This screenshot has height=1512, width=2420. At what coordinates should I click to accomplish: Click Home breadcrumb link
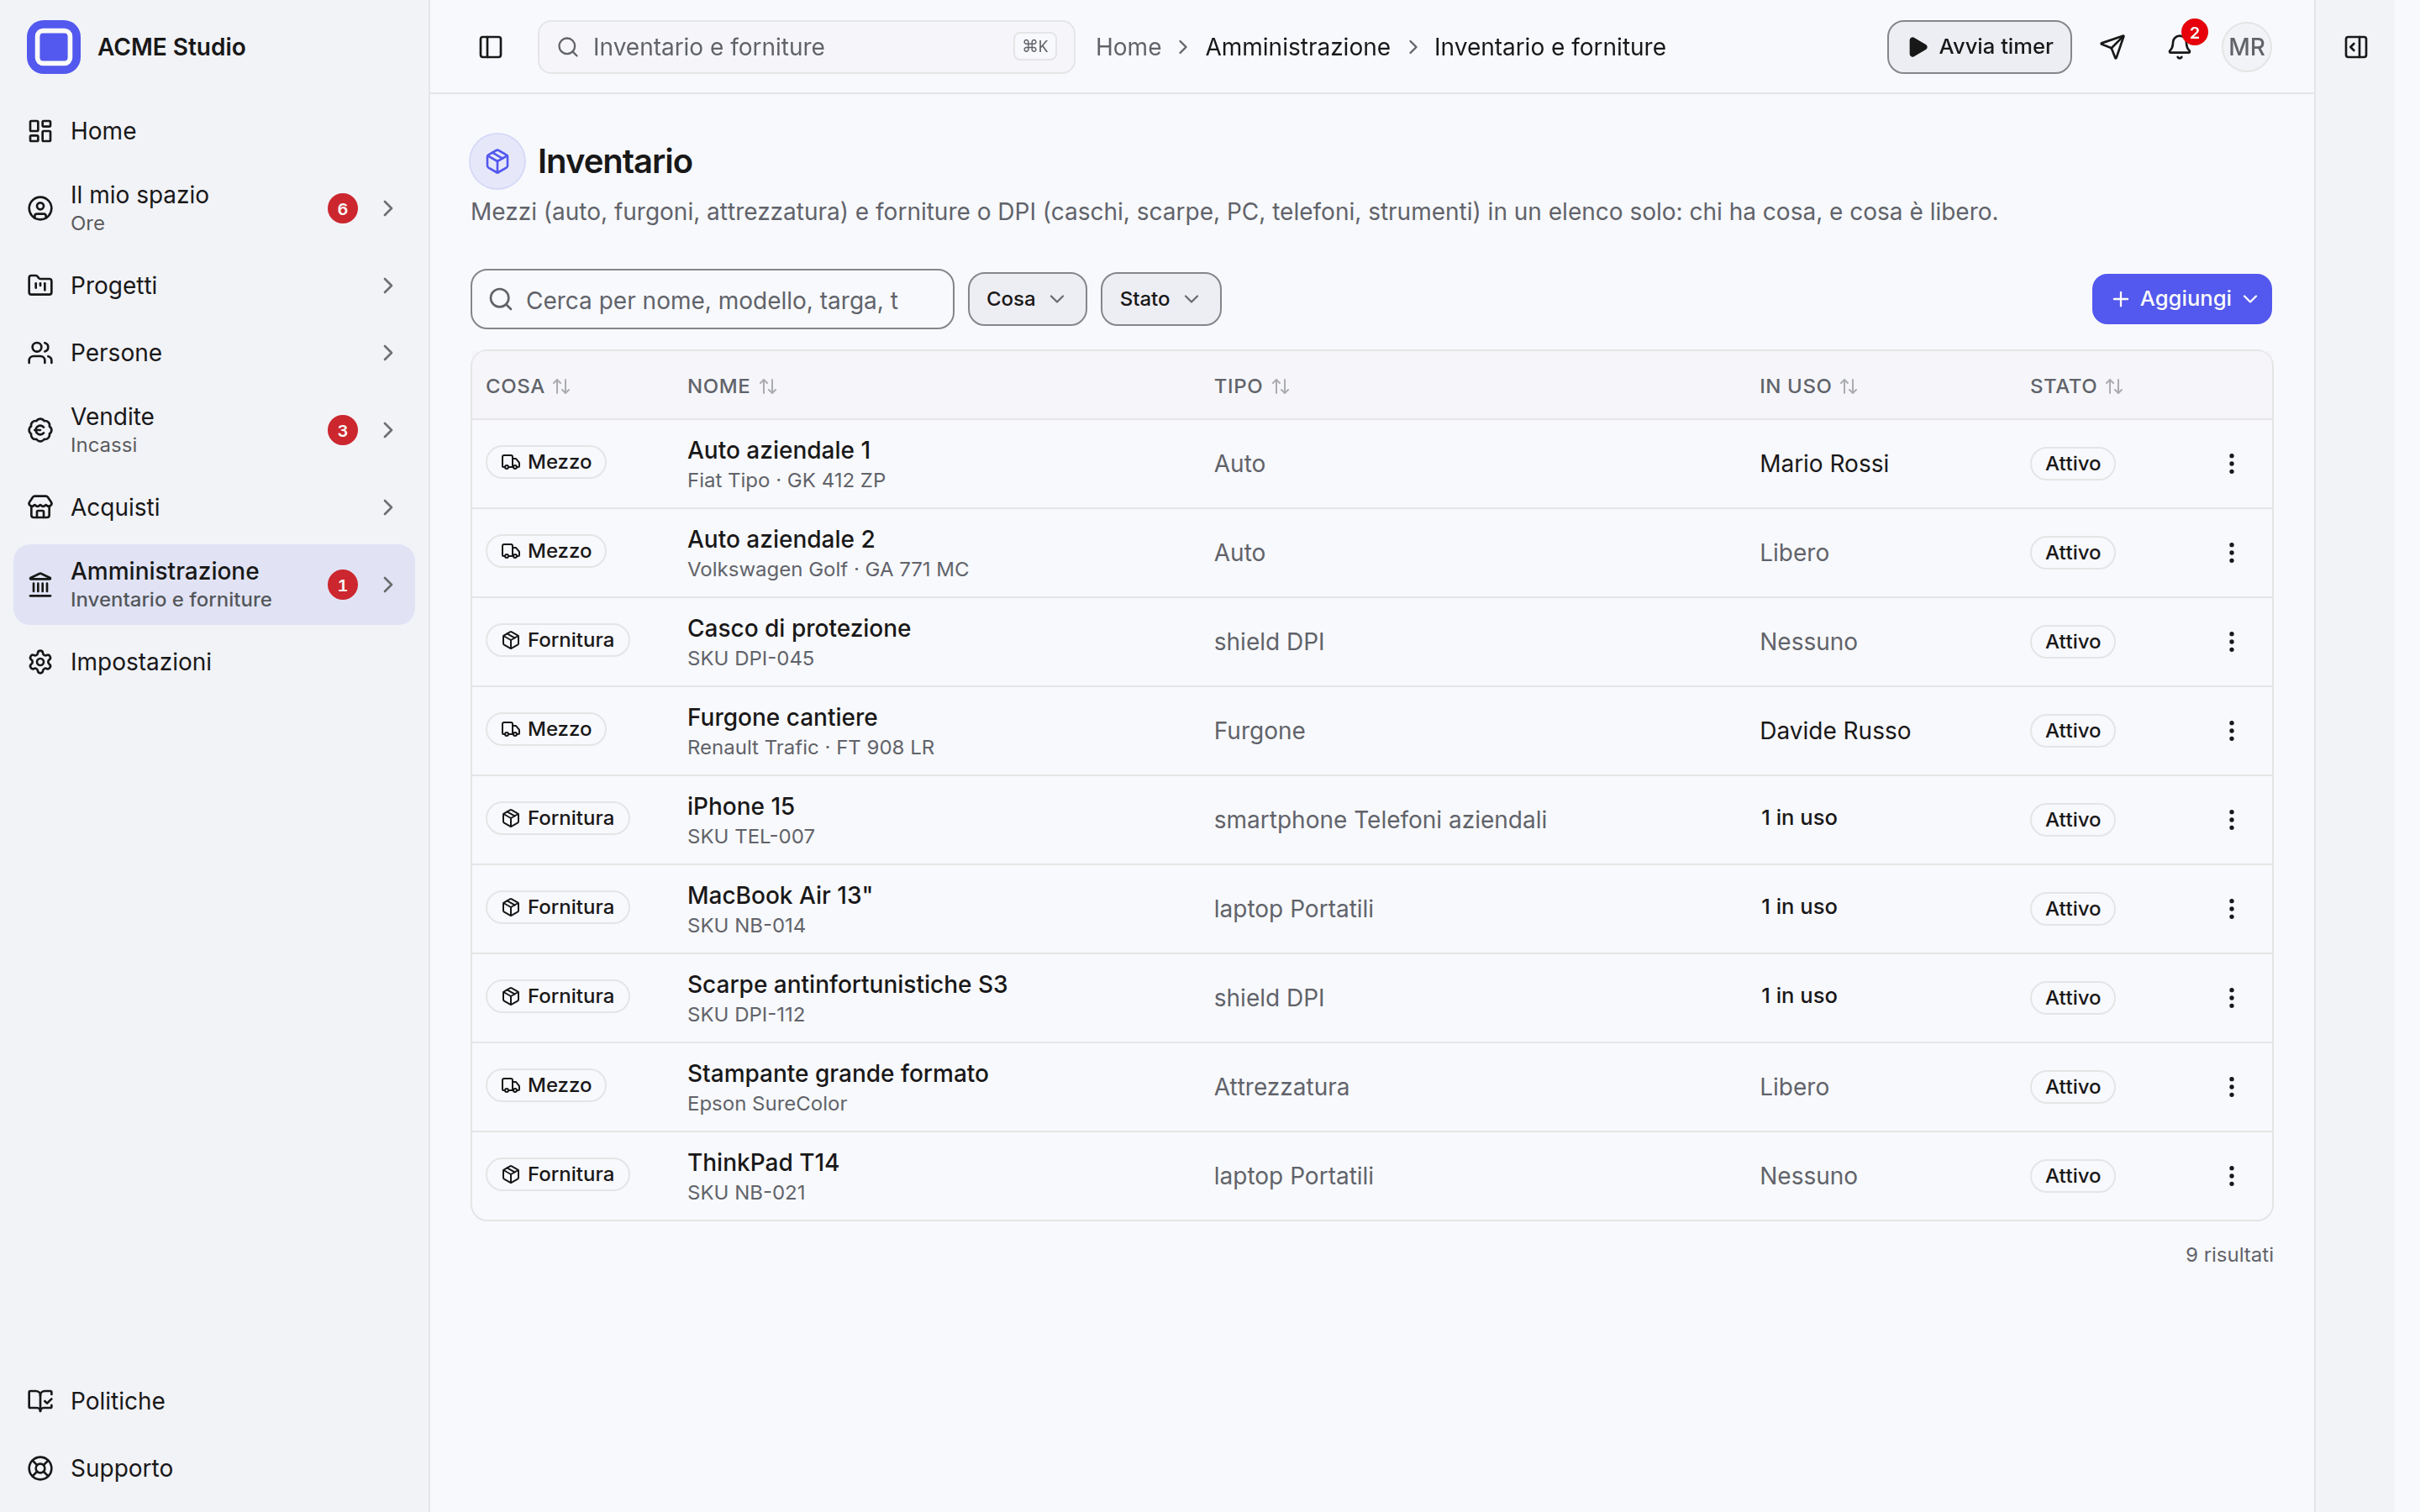1128,47
